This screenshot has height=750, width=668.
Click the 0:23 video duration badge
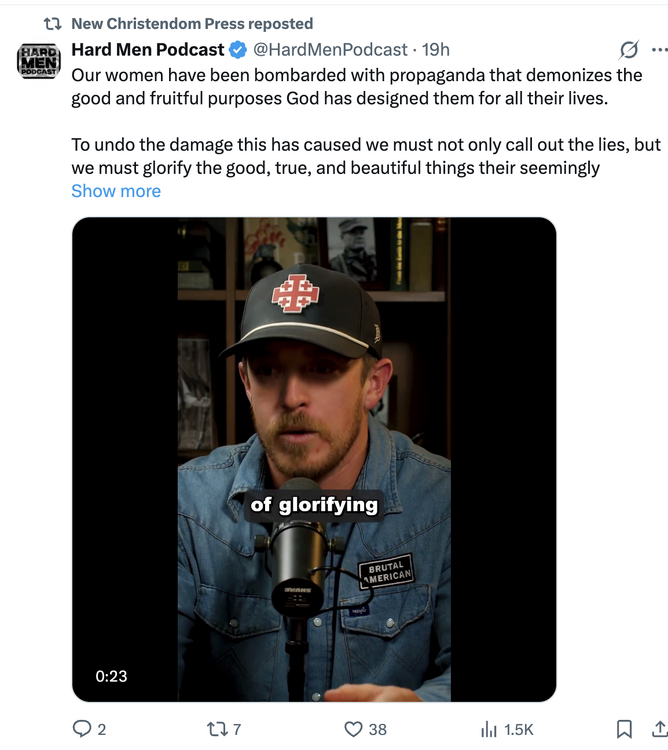tap(111, 676)
